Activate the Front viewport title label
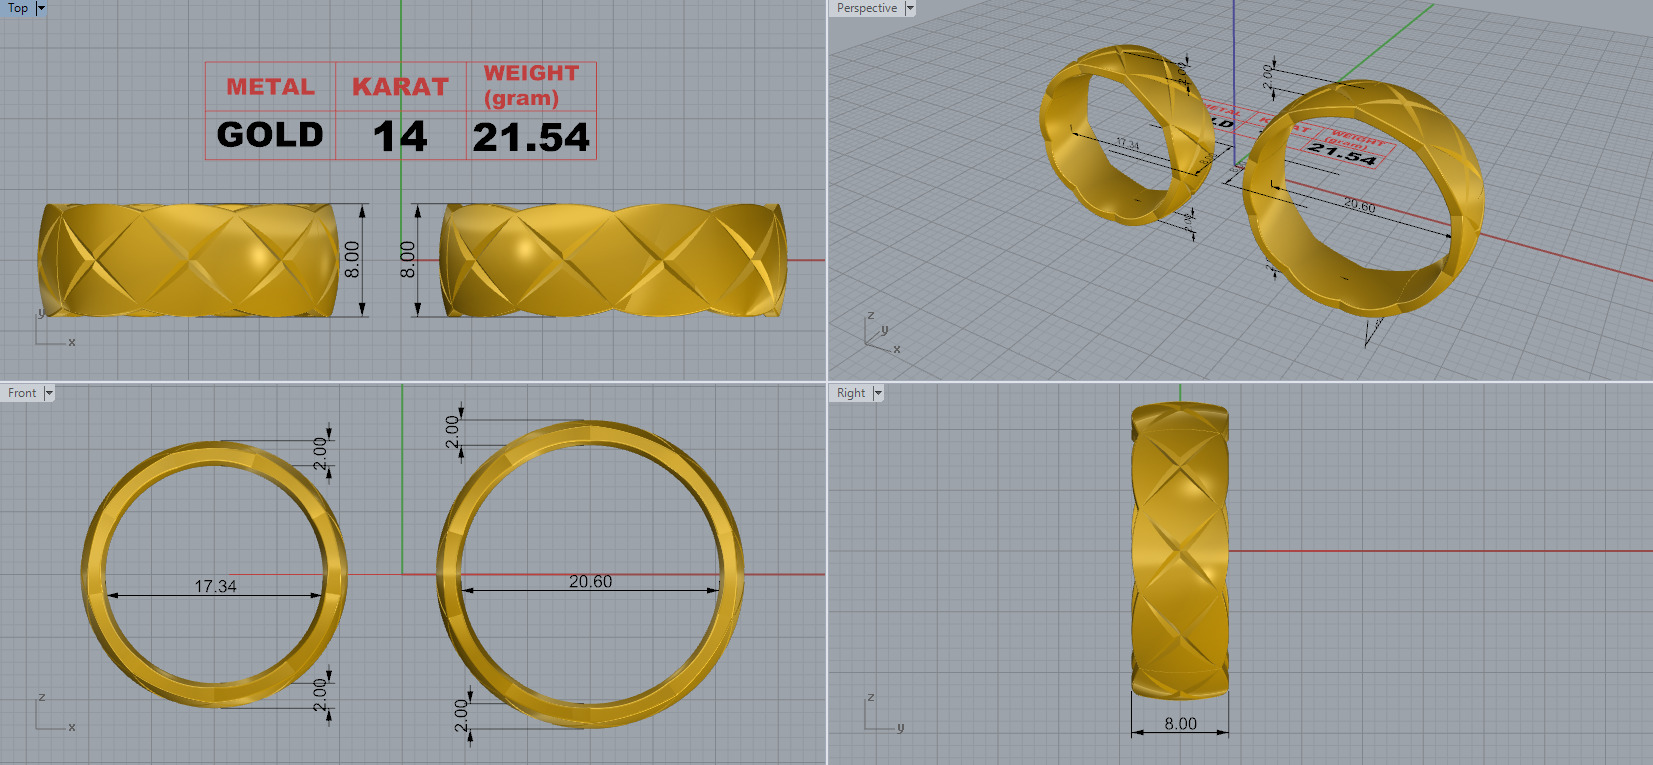The height and width of the screenshot is (765, 1653). (22, 393)
